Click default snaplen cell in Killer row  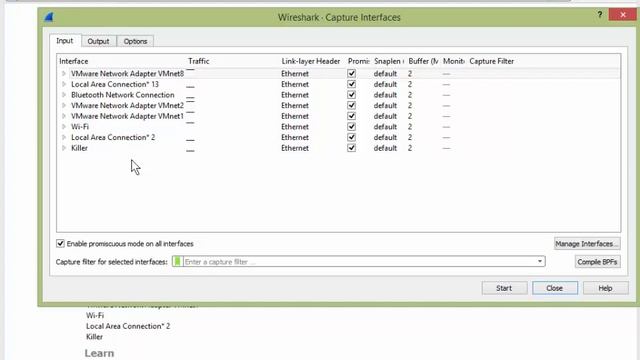tap(385, 148)
